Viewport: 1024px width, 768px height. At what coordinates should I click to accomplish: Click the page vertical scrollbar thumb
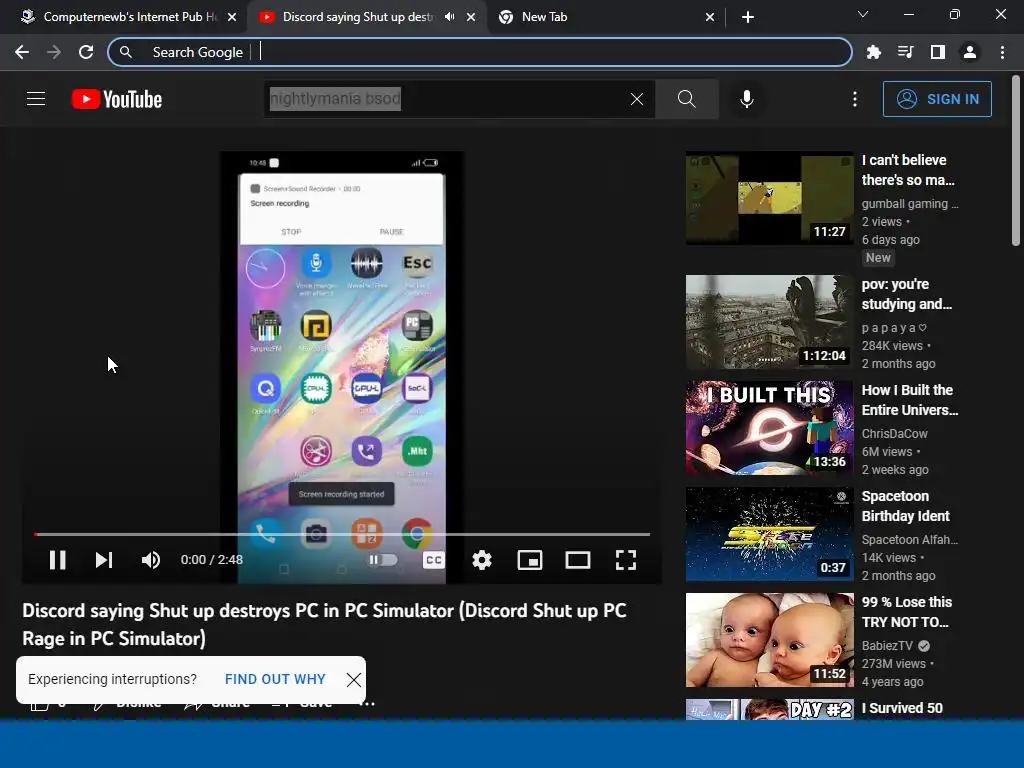tap(1016, 161)
